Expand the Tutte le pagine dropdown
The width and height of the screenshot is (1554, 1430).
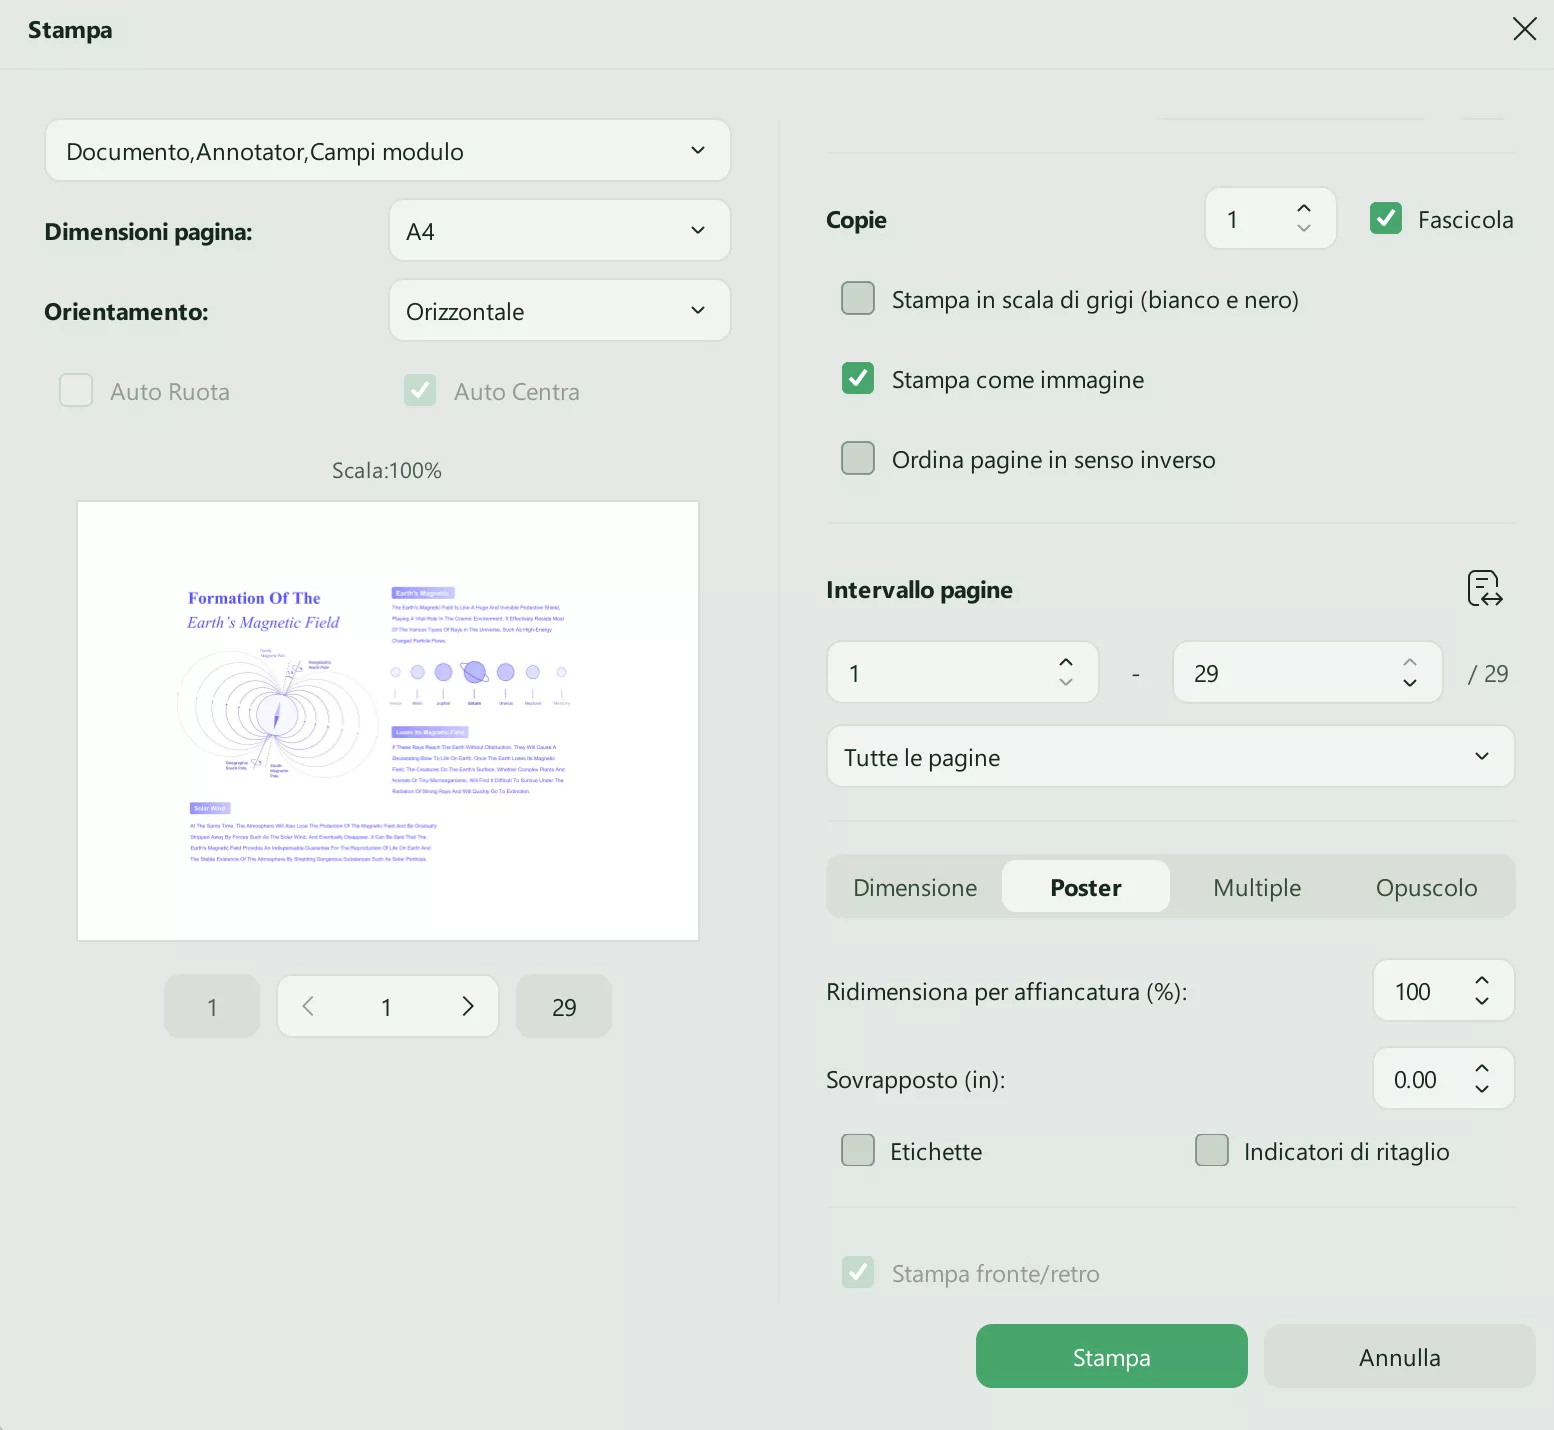[1170, 757]
